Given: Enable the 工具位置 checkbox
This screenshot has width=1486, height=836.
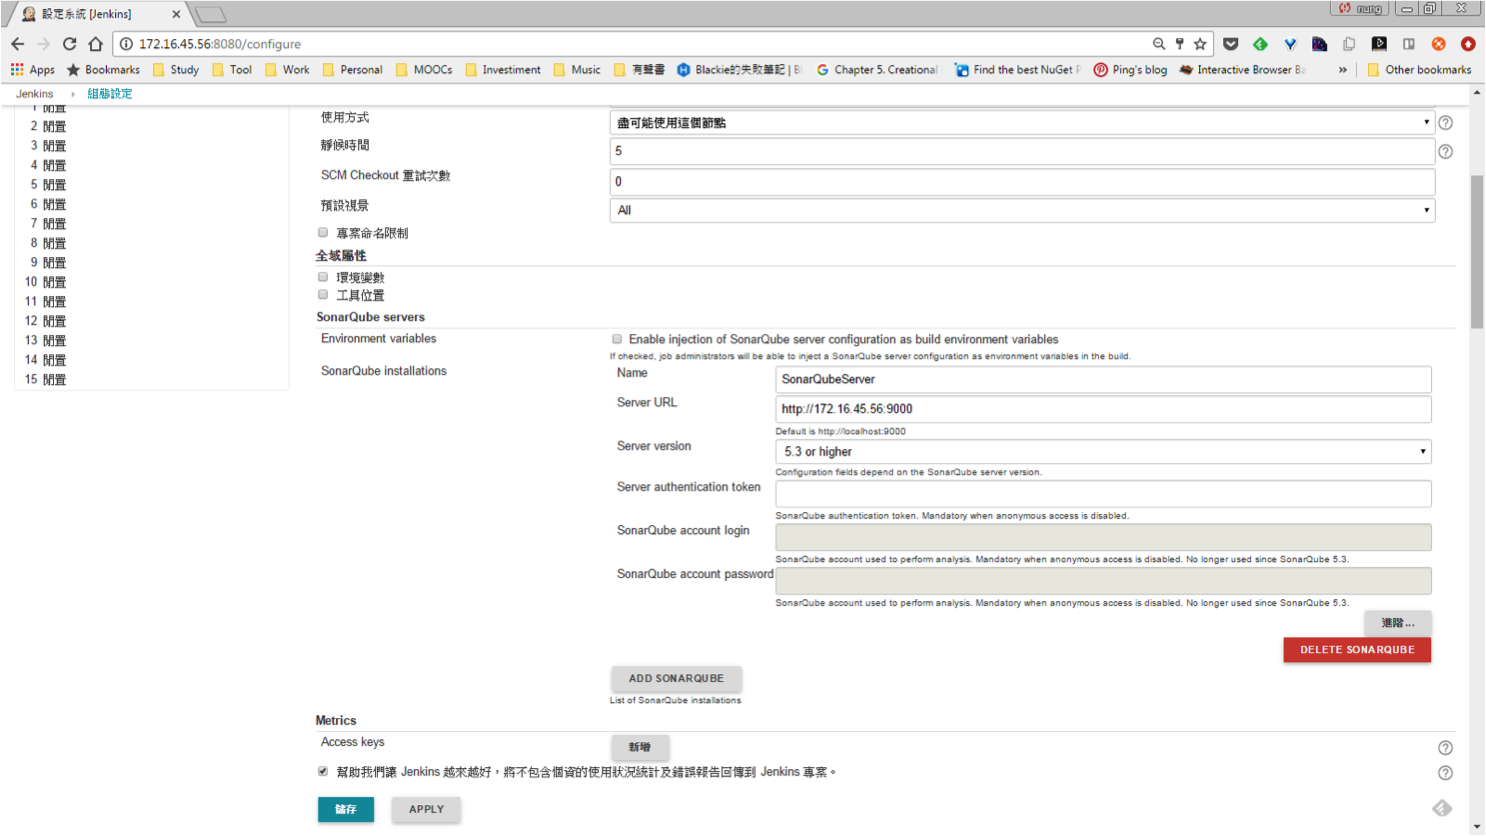Looking at the screenshot, I should pos(323,295).
